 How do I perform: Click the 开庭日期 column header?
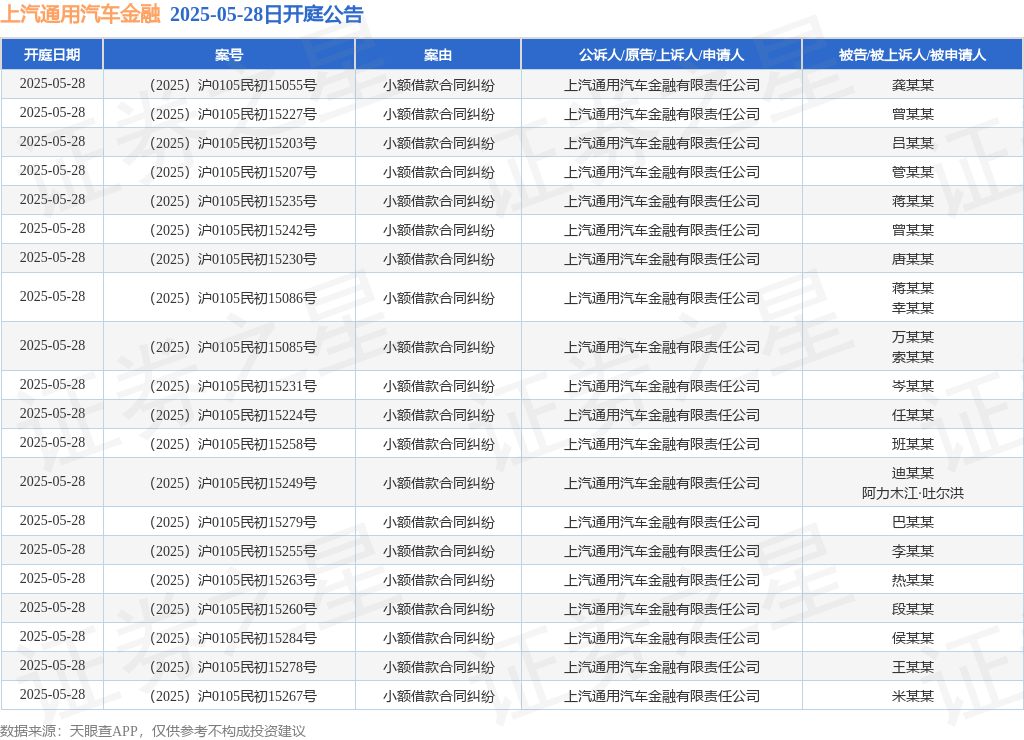coord(52,55)
